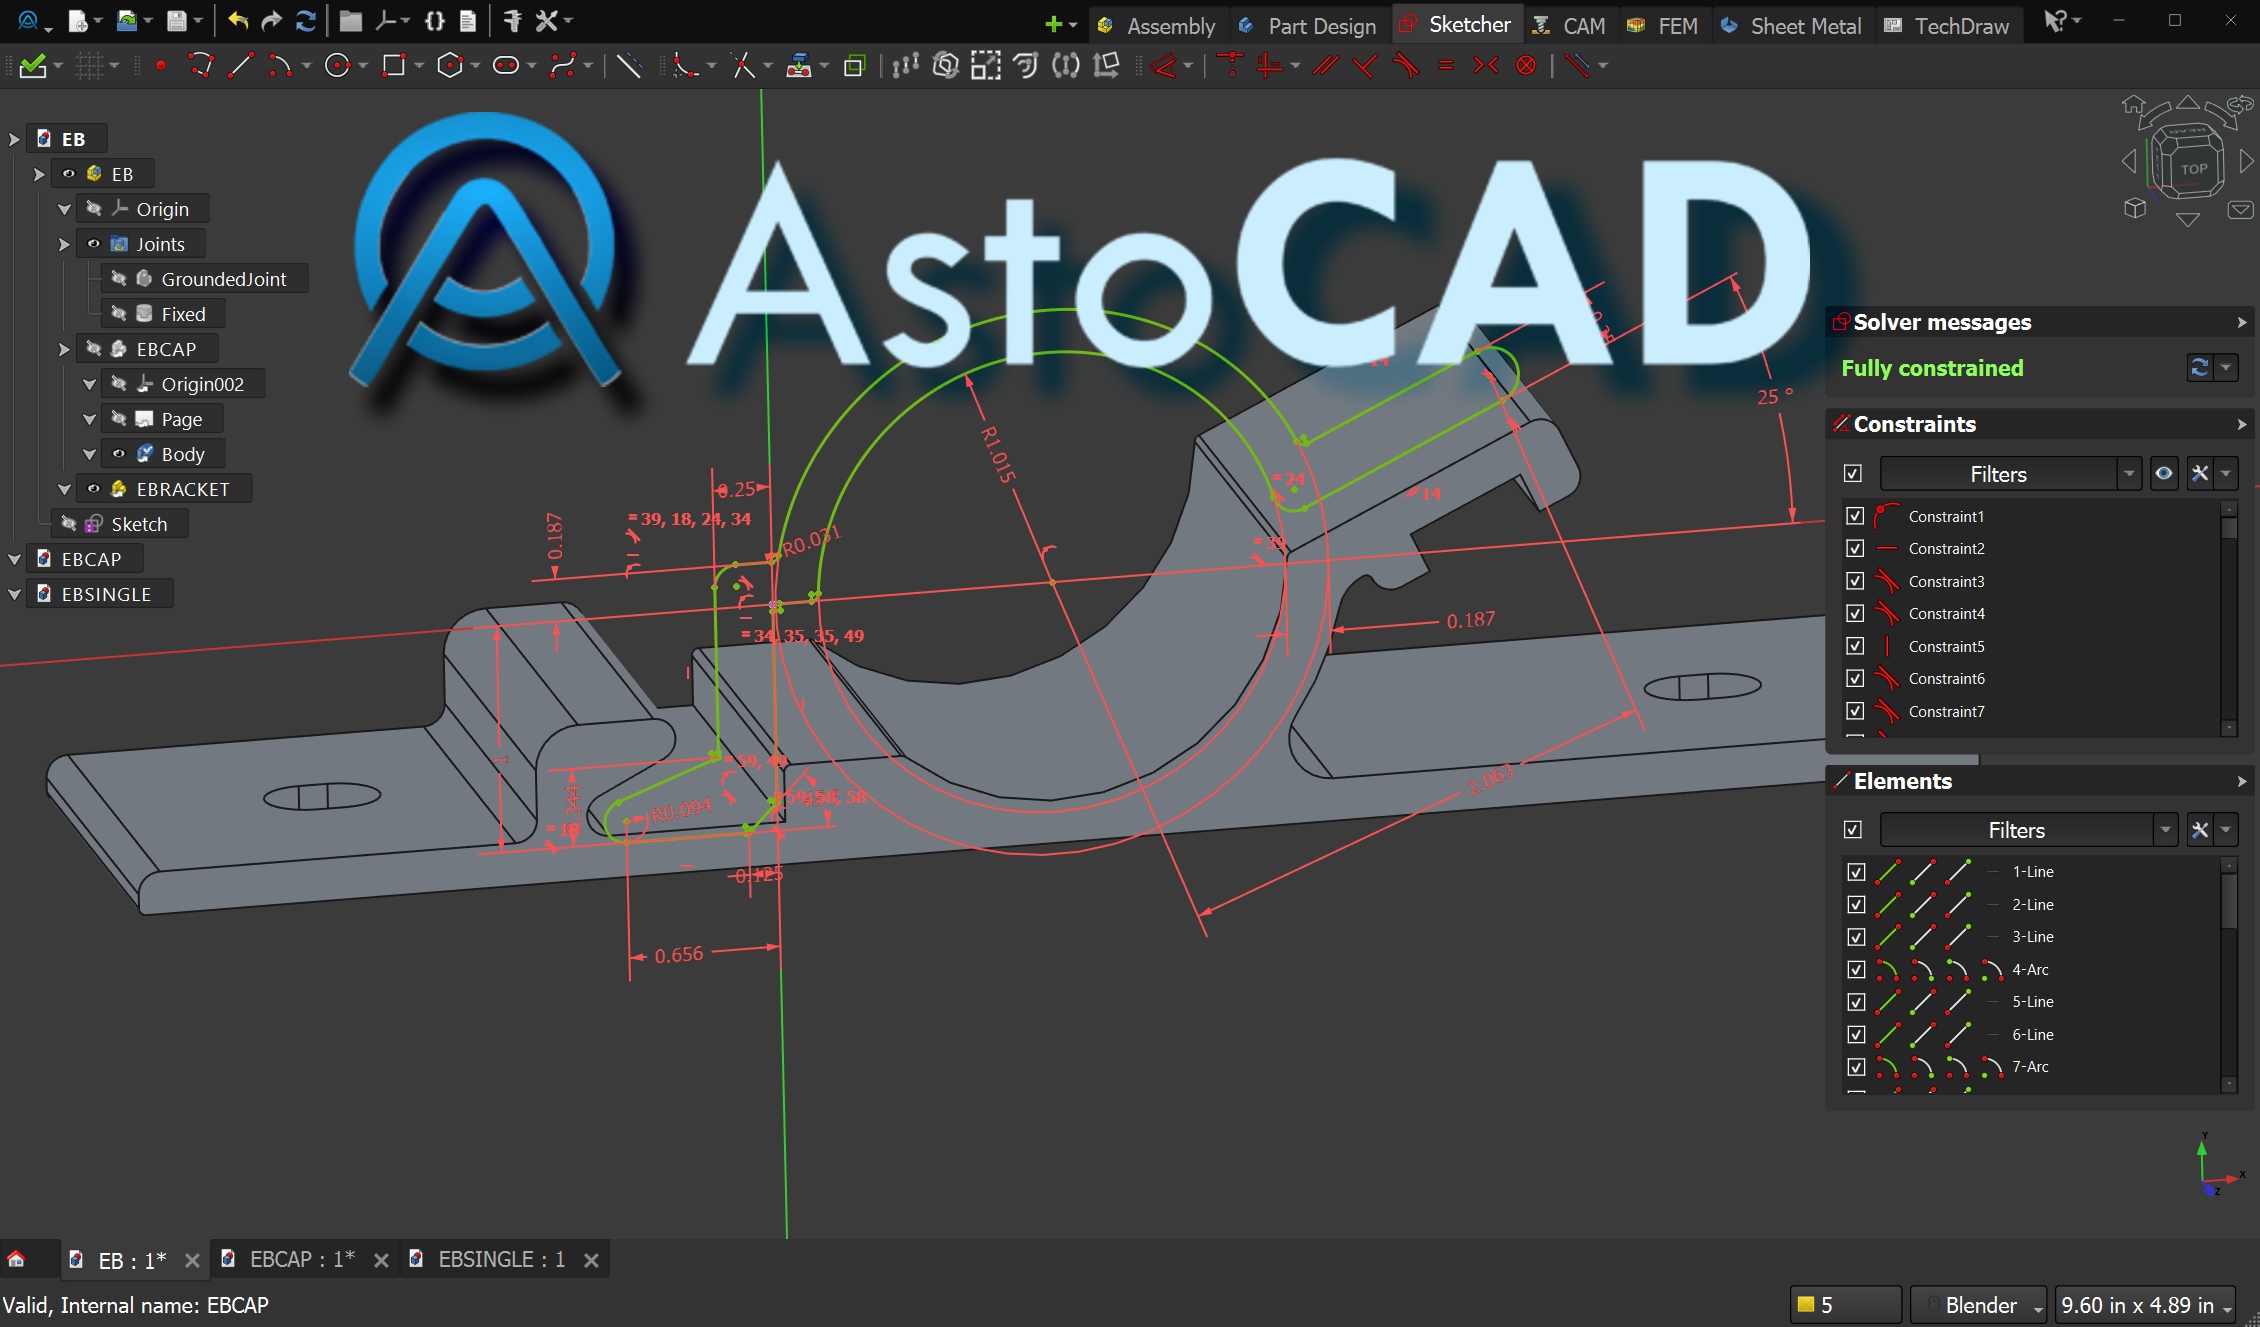The width and height of the screenshot is (2260, 1327).
Task: Expand the EBCAP tree node in EB
Action: 64,349
